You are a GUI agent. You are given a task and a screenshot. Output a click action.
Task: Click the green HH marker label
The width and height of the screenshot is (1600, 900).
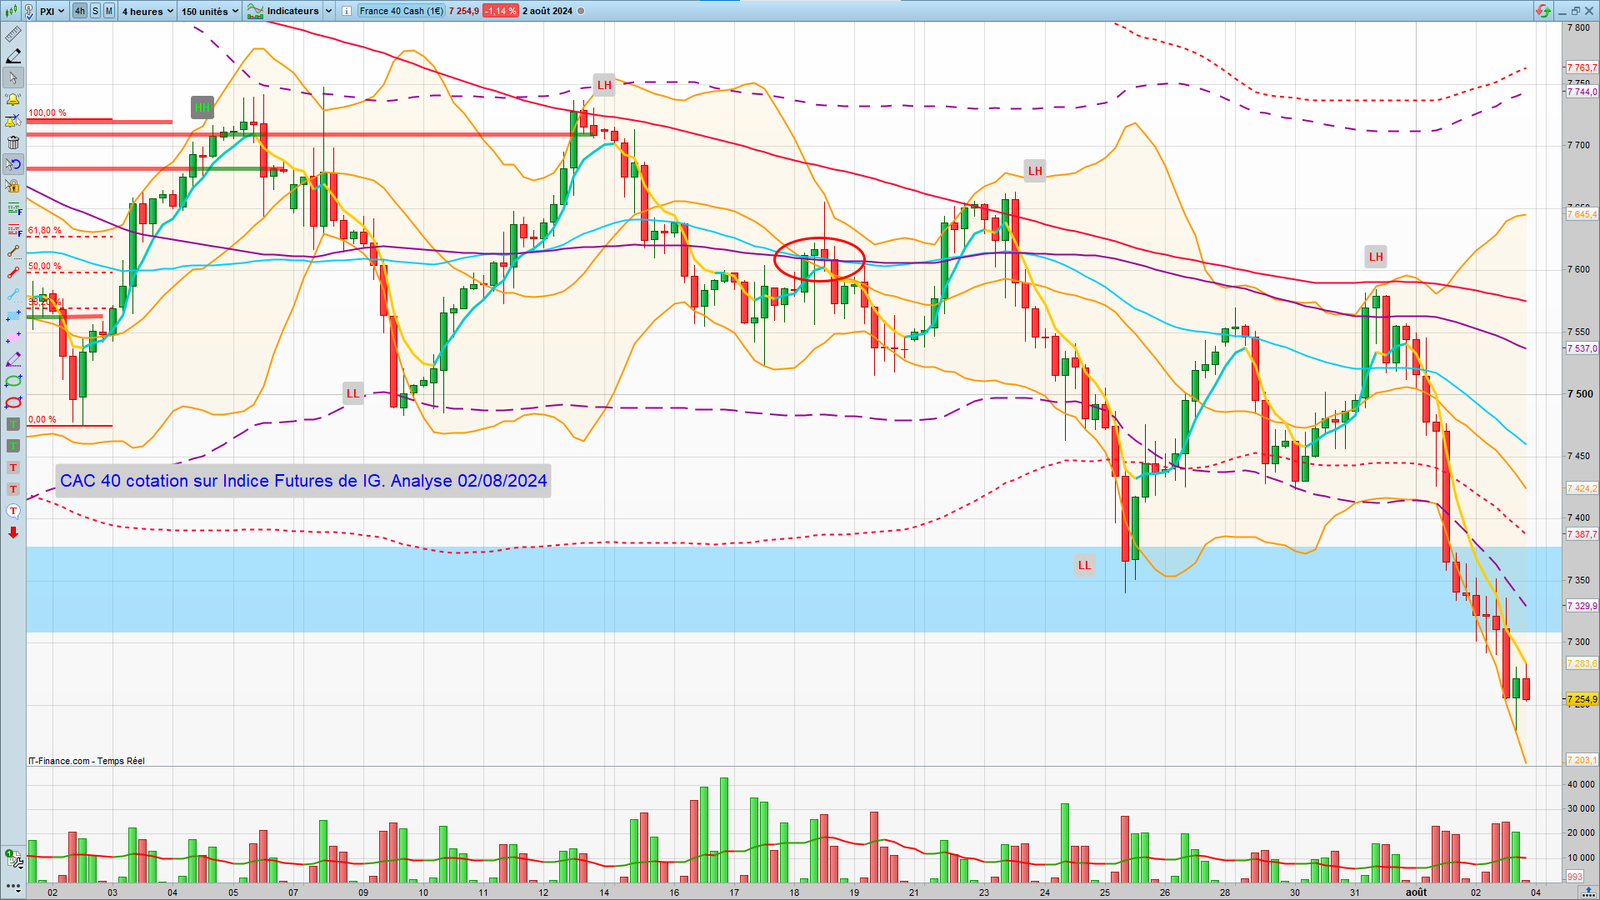coord(202,107)
